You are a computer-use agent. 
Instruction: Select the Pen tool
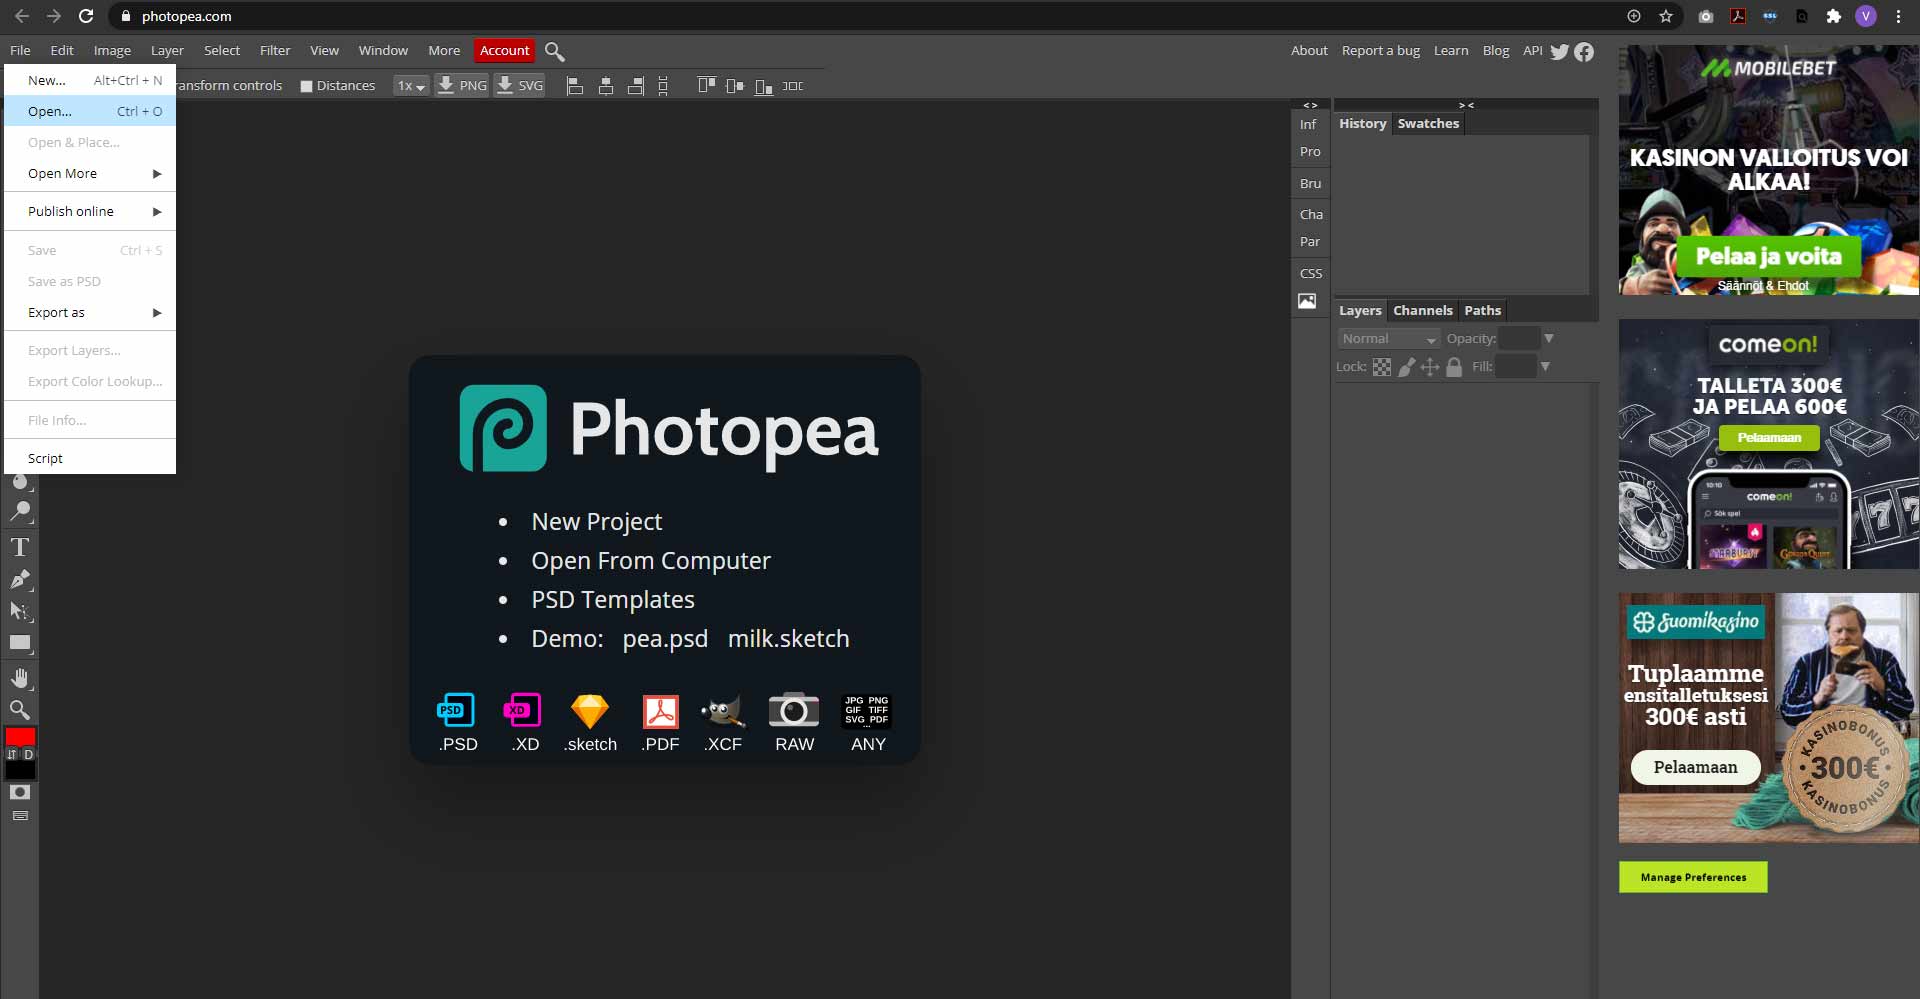click(x=20, y=579)
